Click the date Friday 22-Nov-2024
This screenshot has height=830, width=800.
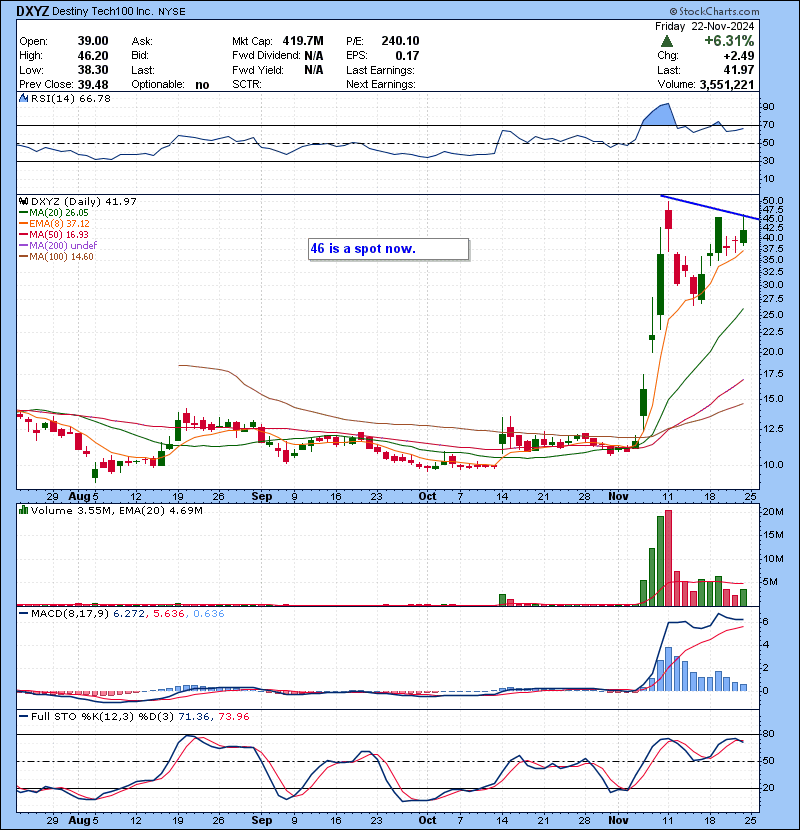[704, 26]
